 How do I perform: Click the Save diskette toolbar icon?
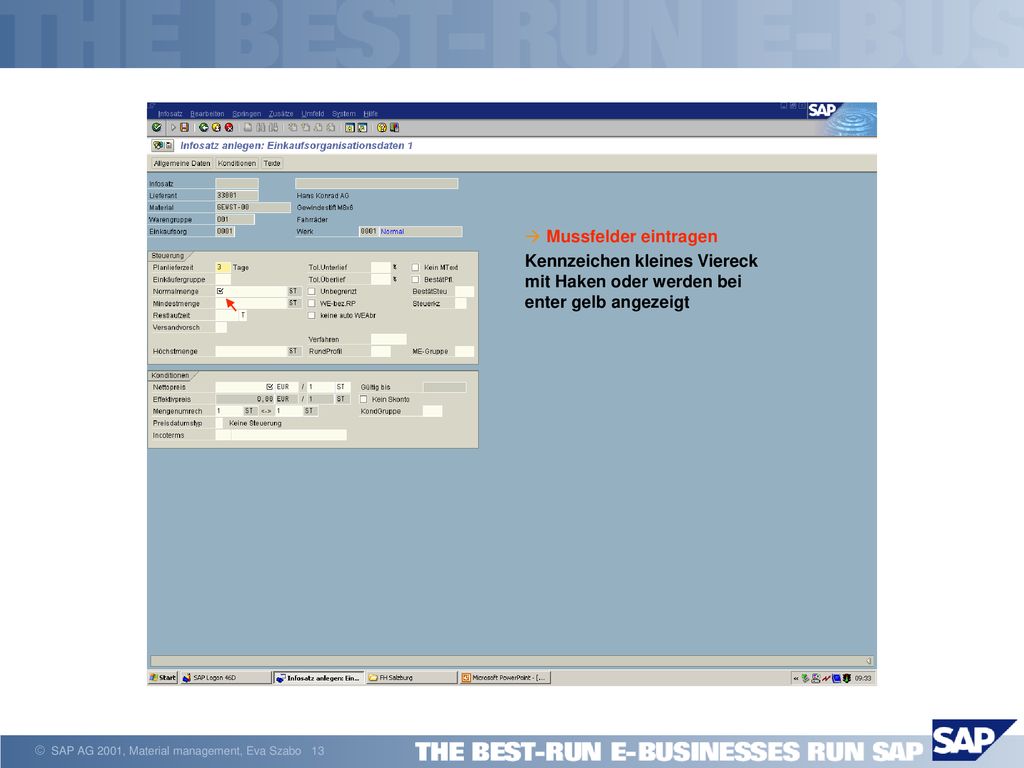[x=185, y=127]
